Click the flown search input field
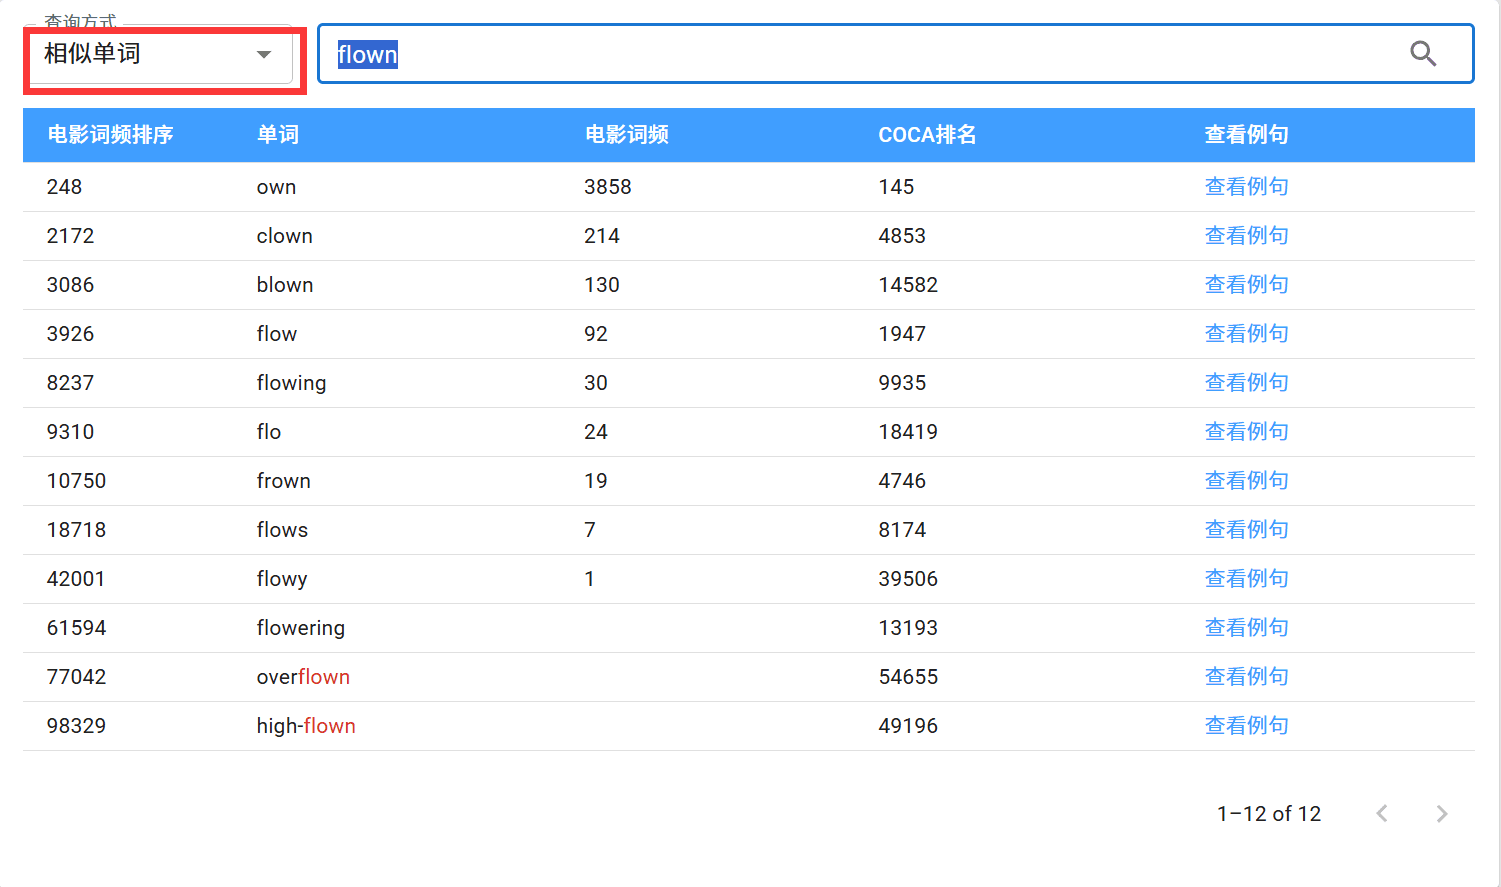The image size is (1501, 887). tap(860, 54)
